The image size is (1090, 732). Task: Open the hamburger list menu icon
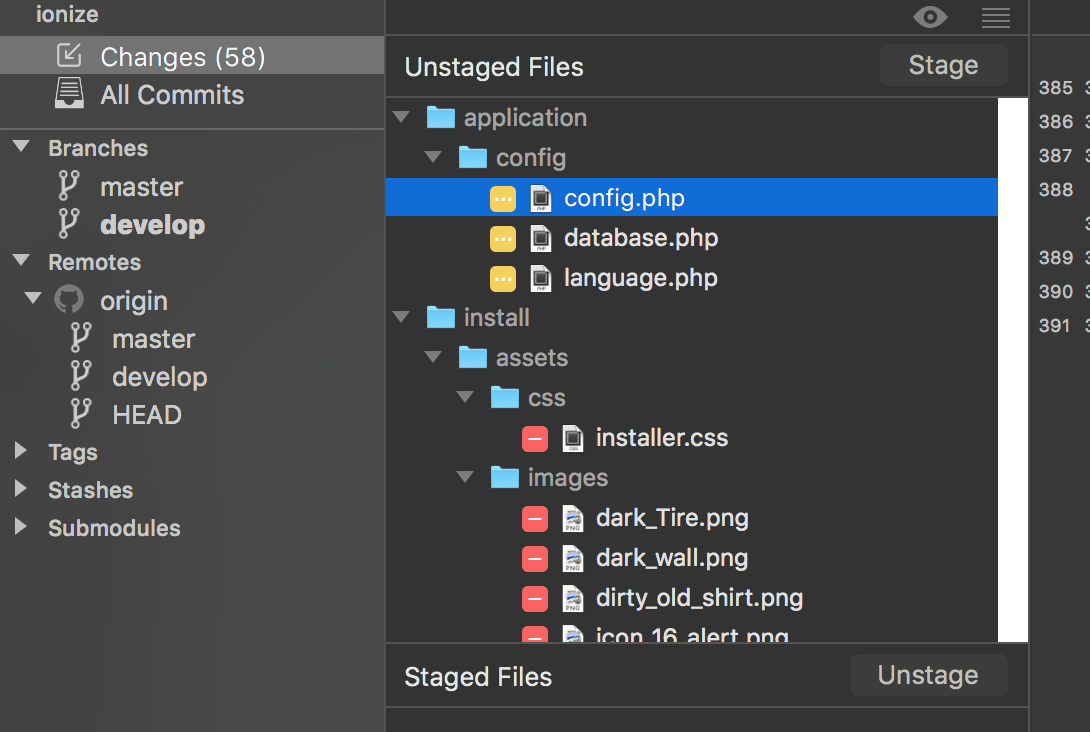click(995, 17)
